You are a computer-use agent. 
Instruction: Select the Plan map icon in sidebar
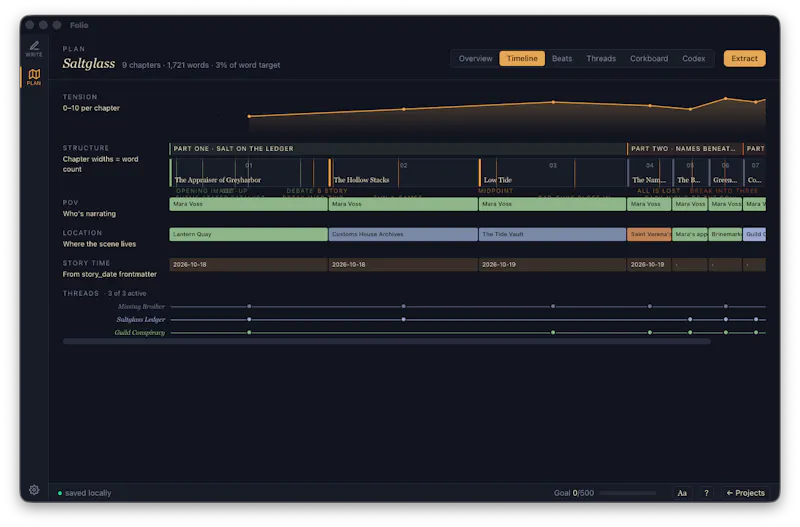tap(34, 77)
